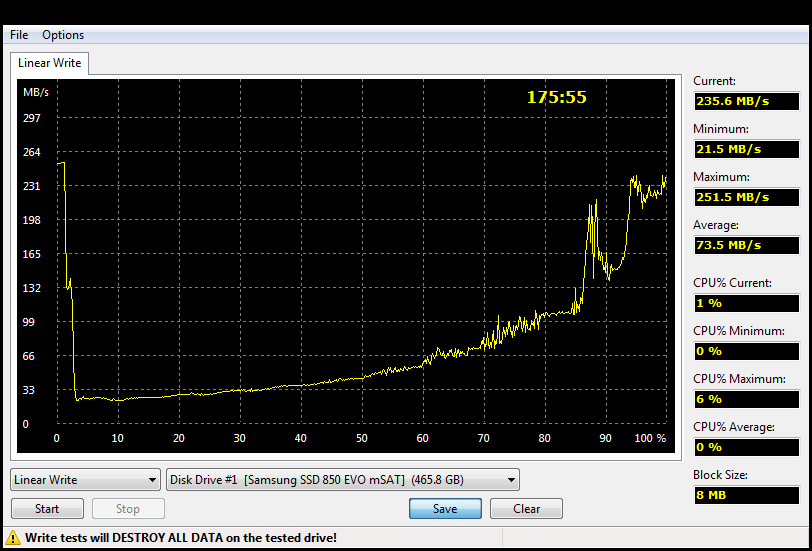Click the Start button

47,509
